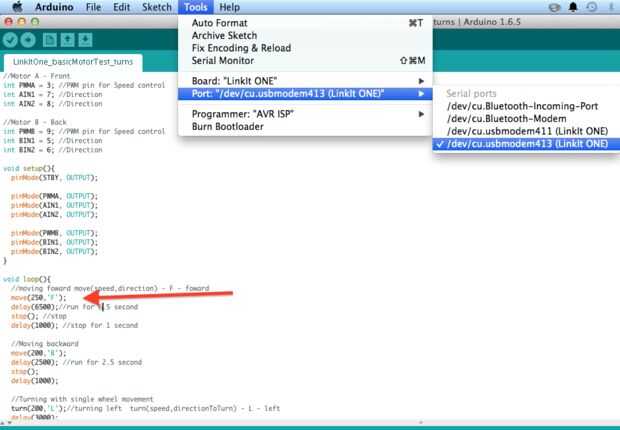Click the line delay(6500) in loop
The height and width of the screenshot is (430, 620).
tap(74, 307)
